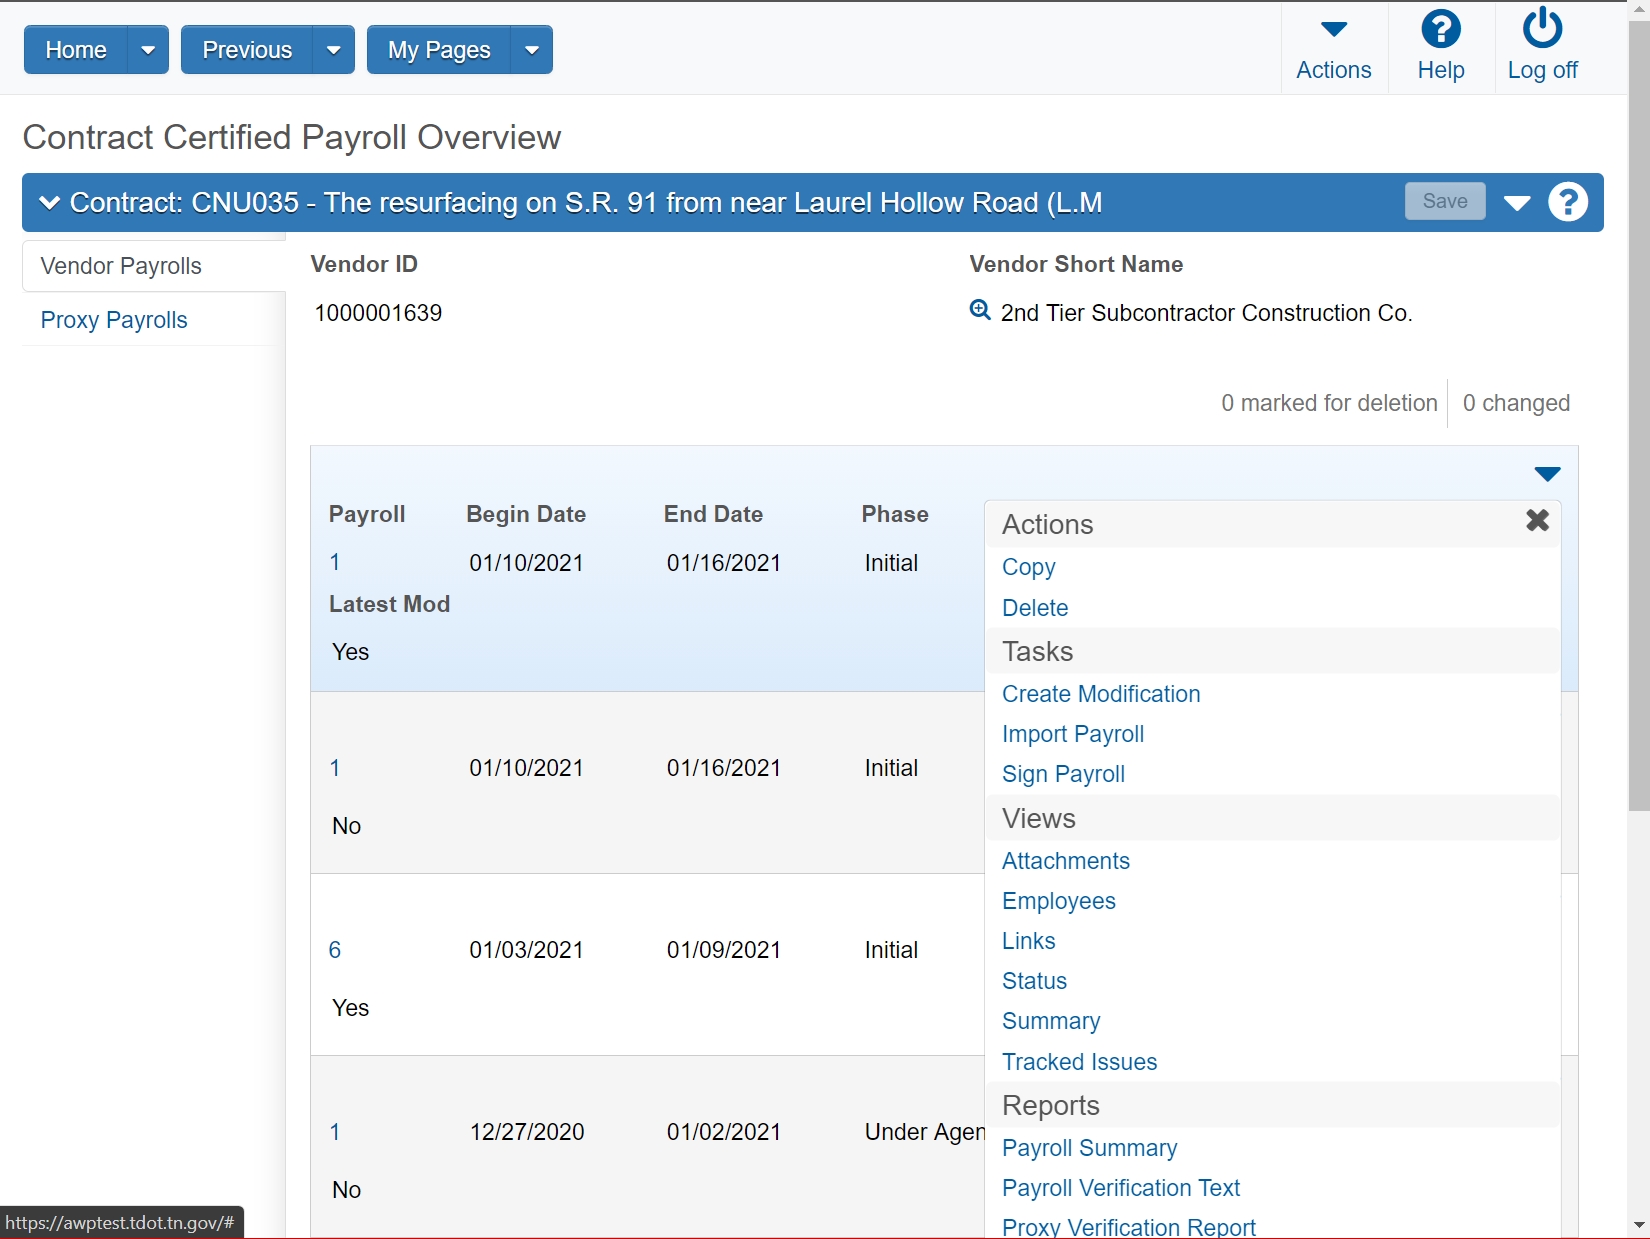Image resolution: width=1650 pixels, height=1239 pixels.
Task: Choose Copy from Actions menu
Action: pos(1028,567)
